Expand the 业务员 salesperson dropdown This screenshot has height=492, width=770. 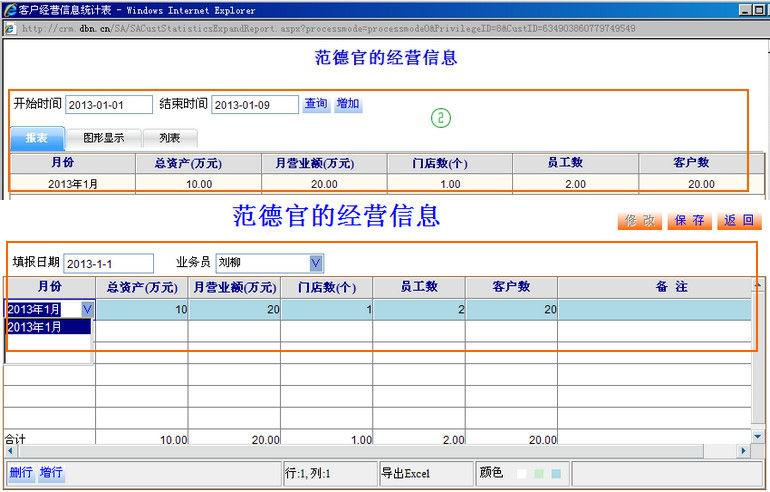pyautogui.click(x=316, y=263)
